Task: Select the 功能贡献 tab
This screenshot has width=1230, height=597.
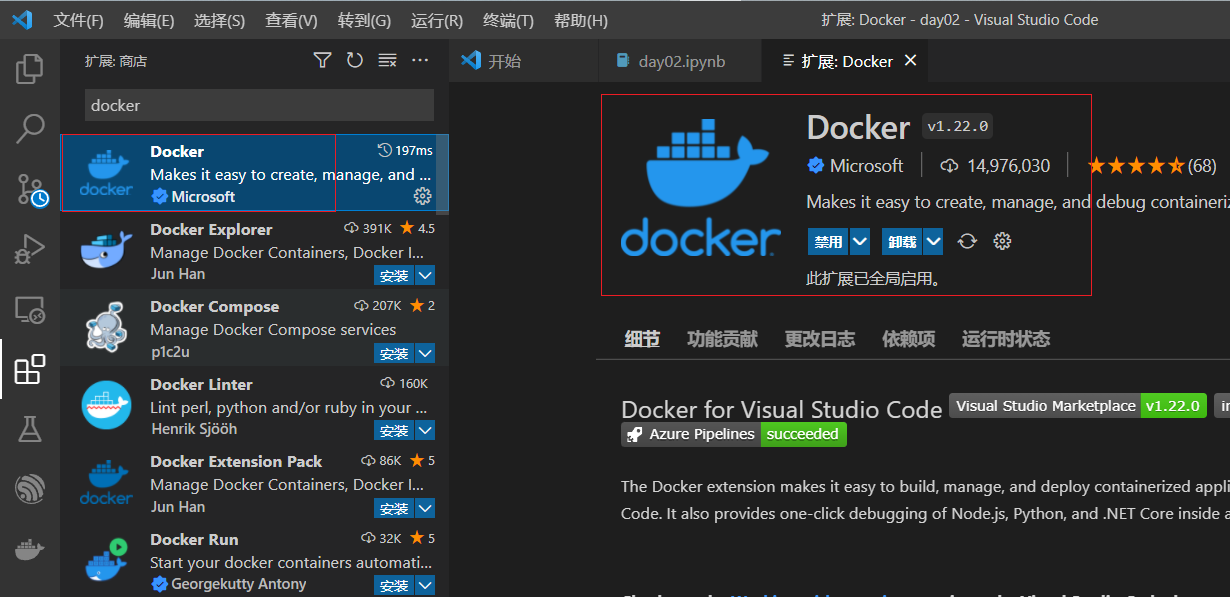Action: point(722,339)
